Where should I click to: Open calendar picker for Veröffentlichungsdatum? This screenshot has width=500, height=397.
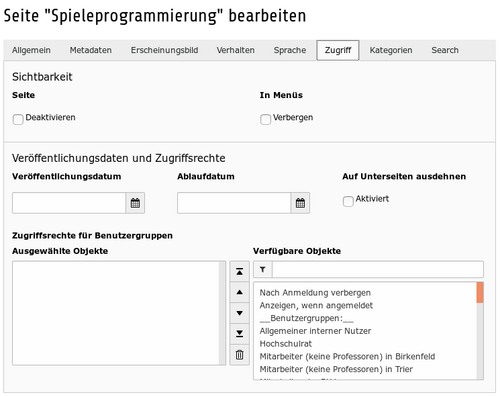(x=135, y=203)
